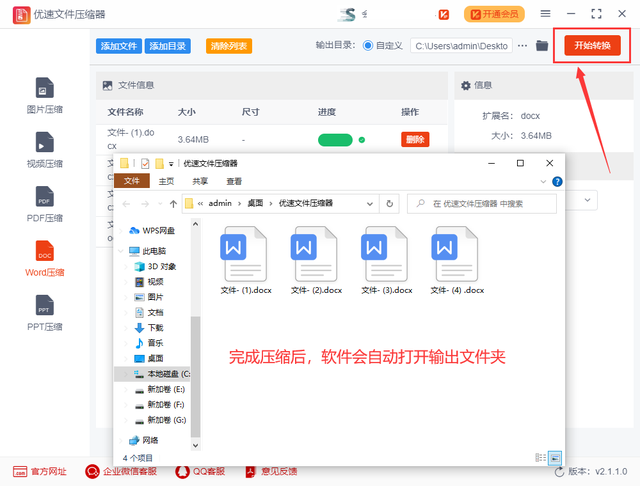Select 文档 folder in navigation tree
640x486 pixels.
tap(149, 313)
